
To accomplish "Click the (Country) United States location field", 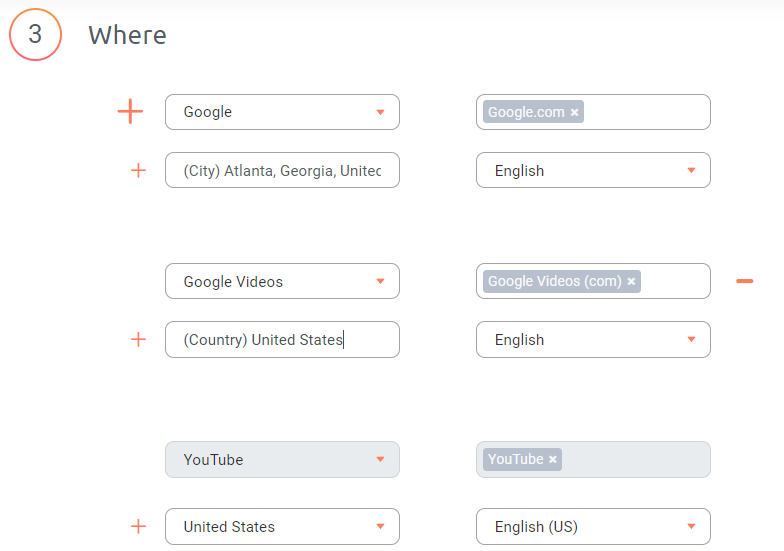I will [x=282, y=340].
